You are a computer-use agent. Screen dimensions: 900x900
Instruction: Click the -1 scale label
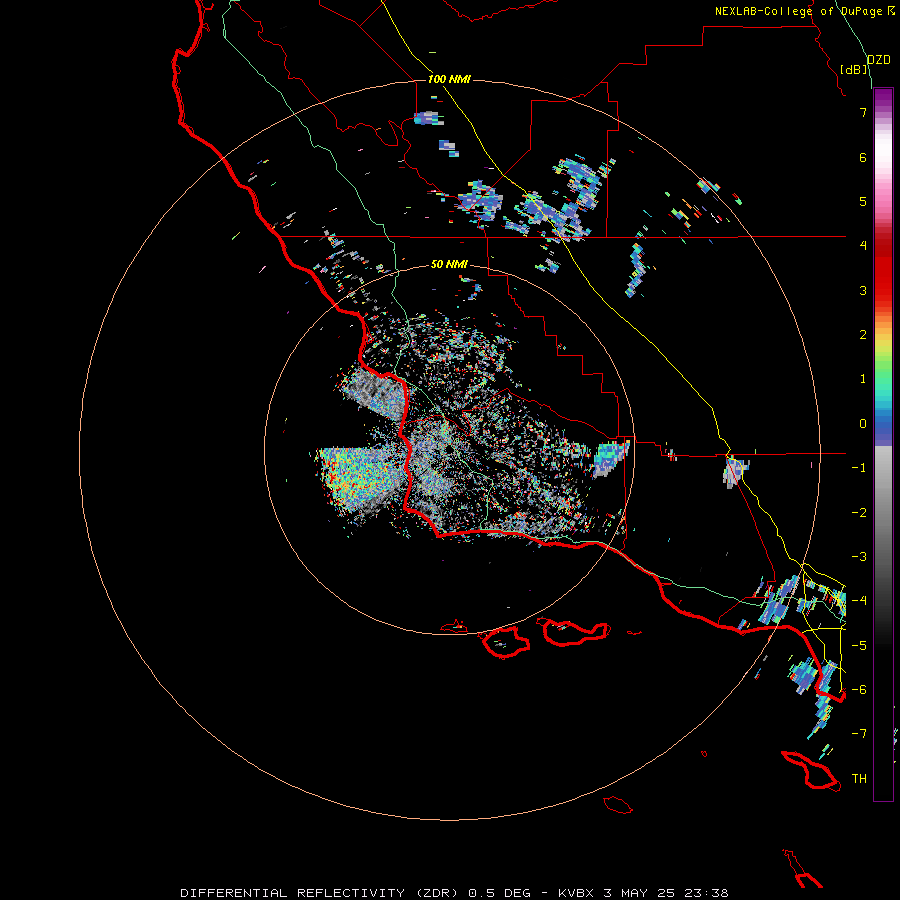[x=859, y=468]
